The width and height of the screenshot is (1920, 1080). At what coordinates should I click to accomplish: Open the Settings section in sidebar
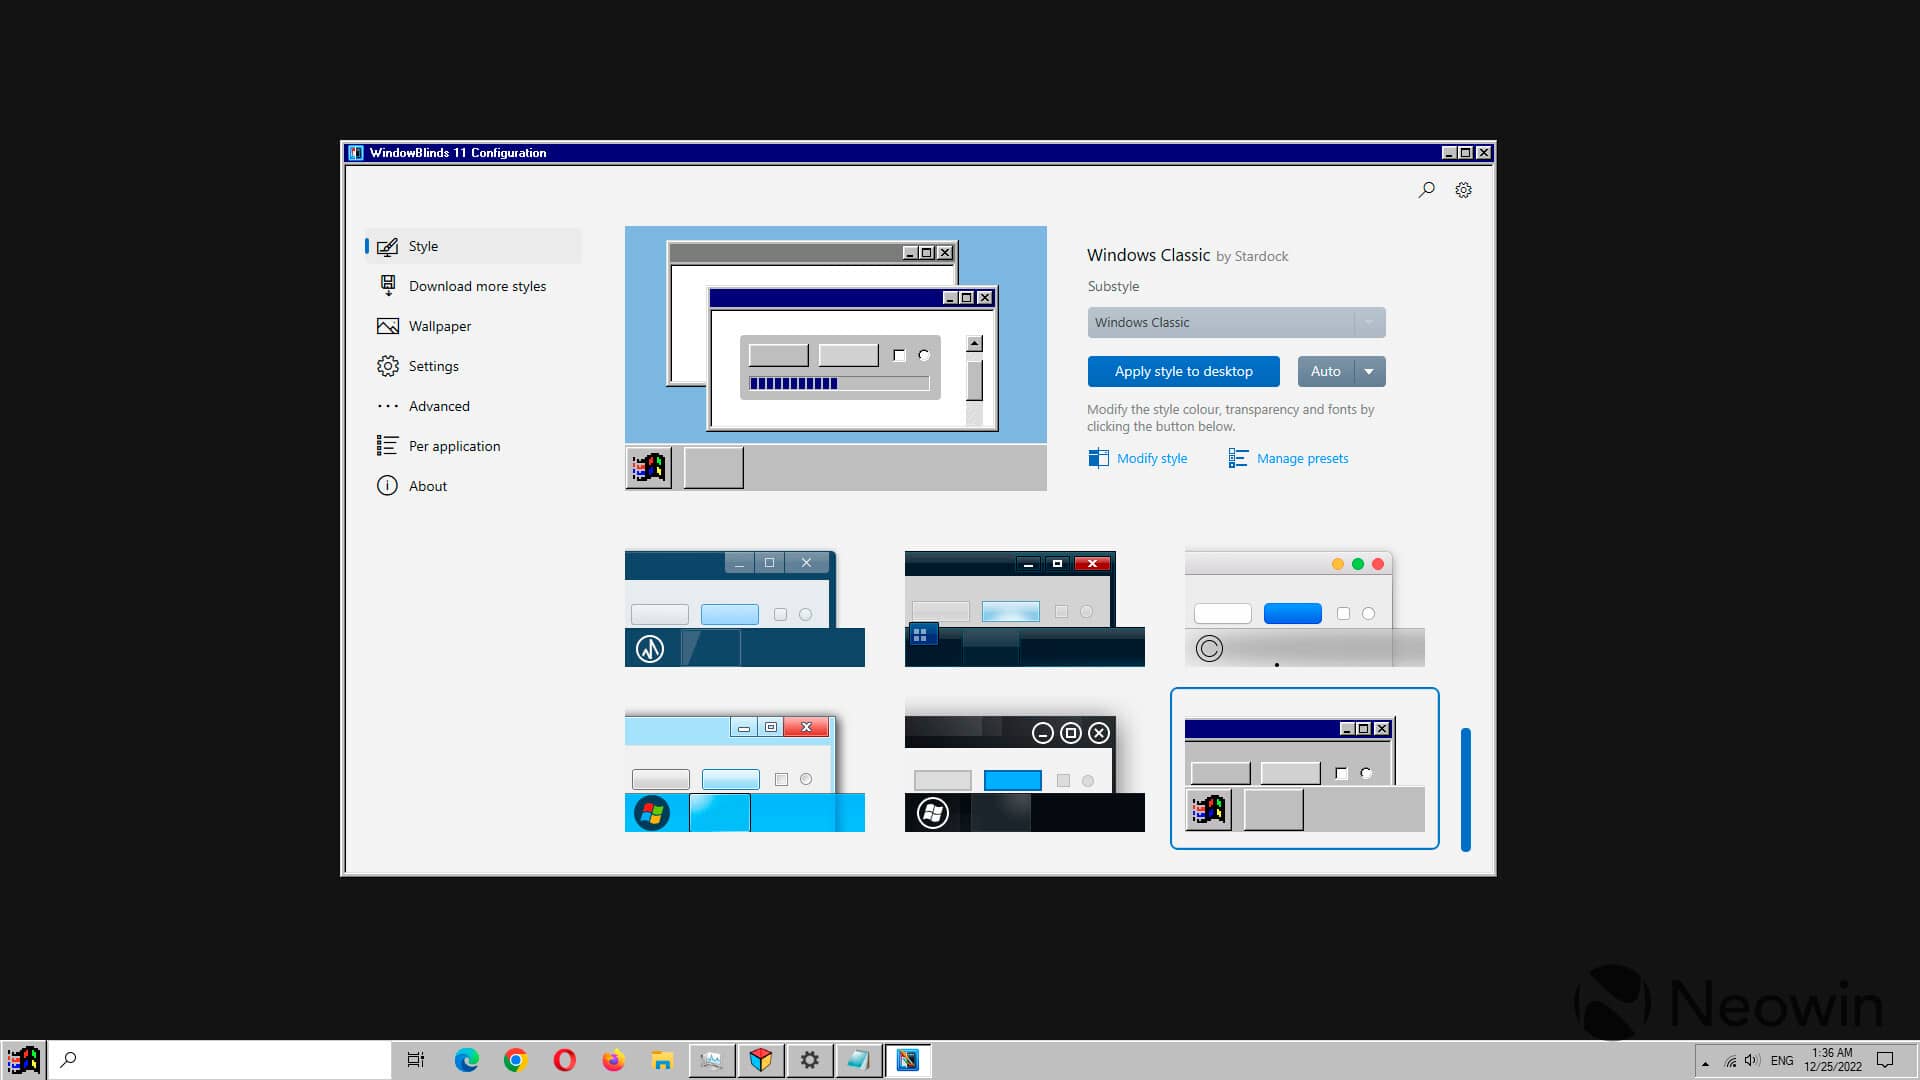433,366
